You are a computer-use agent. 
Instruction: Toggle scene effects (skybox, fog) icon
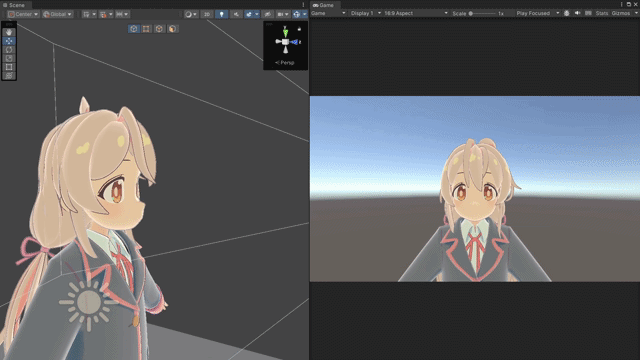(249, 14)
